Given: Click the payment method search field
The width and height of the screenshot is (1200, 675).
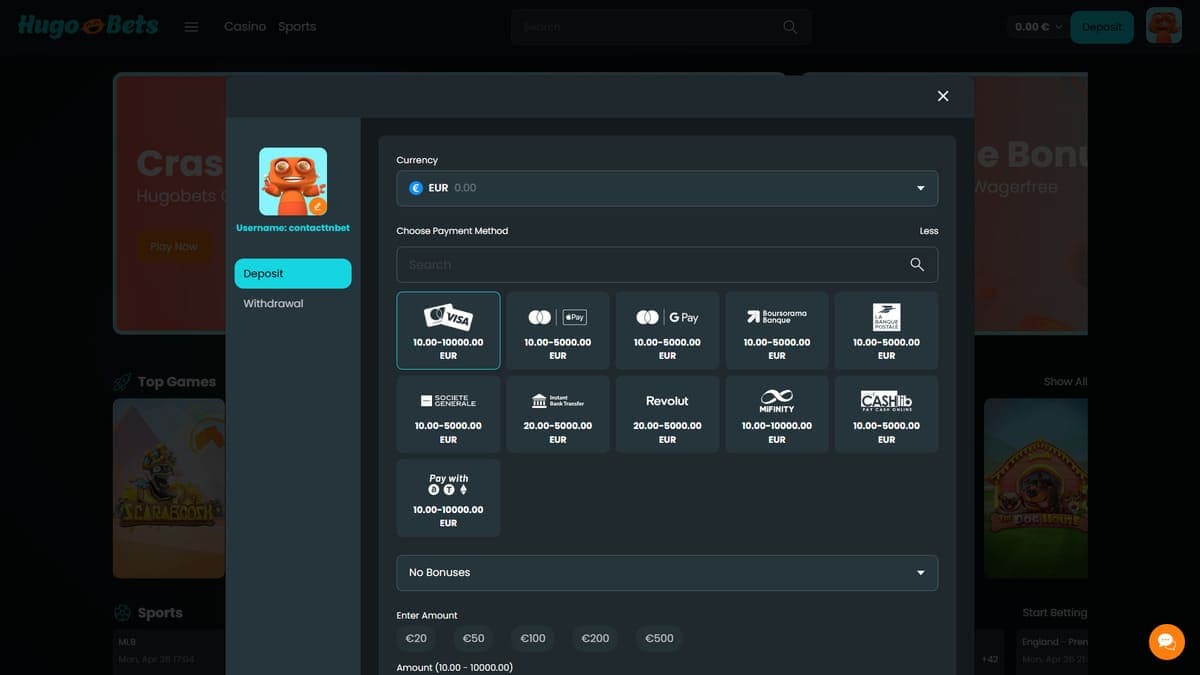Looking at the screenshot, I should [667, 264].
